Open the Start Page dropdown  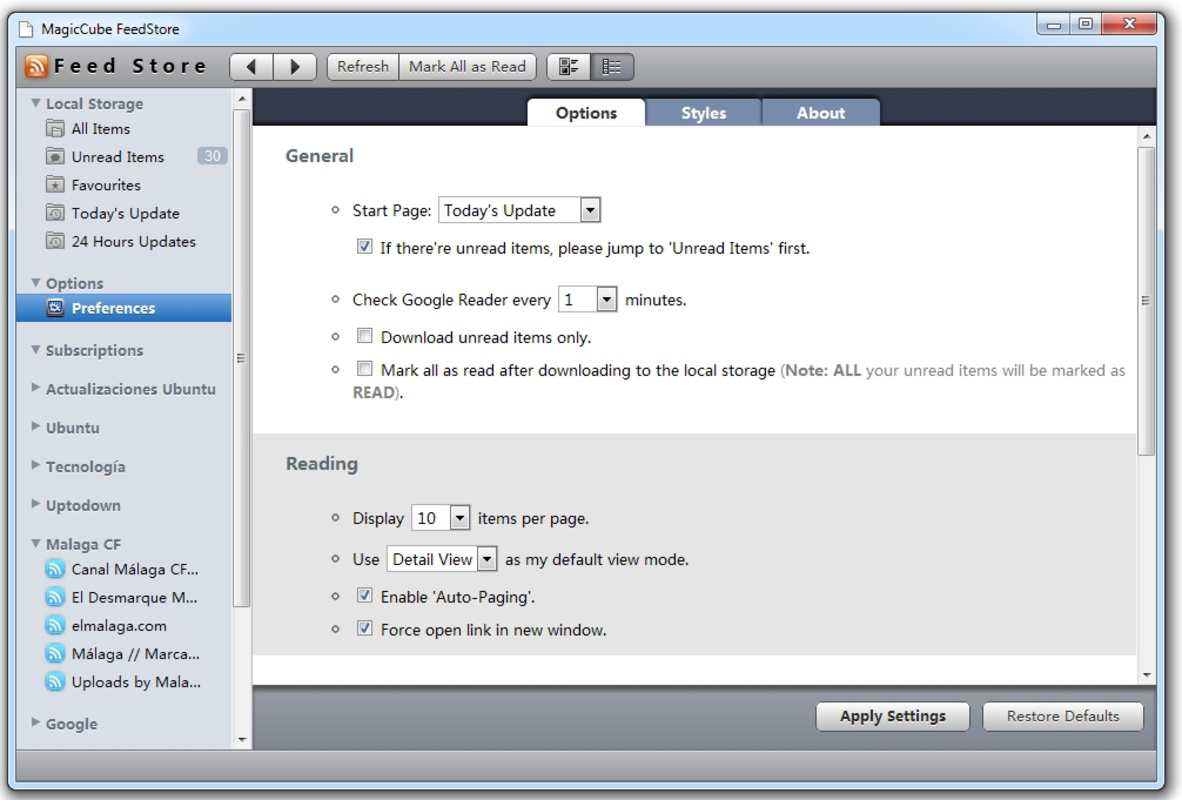[x=519, y=210]
